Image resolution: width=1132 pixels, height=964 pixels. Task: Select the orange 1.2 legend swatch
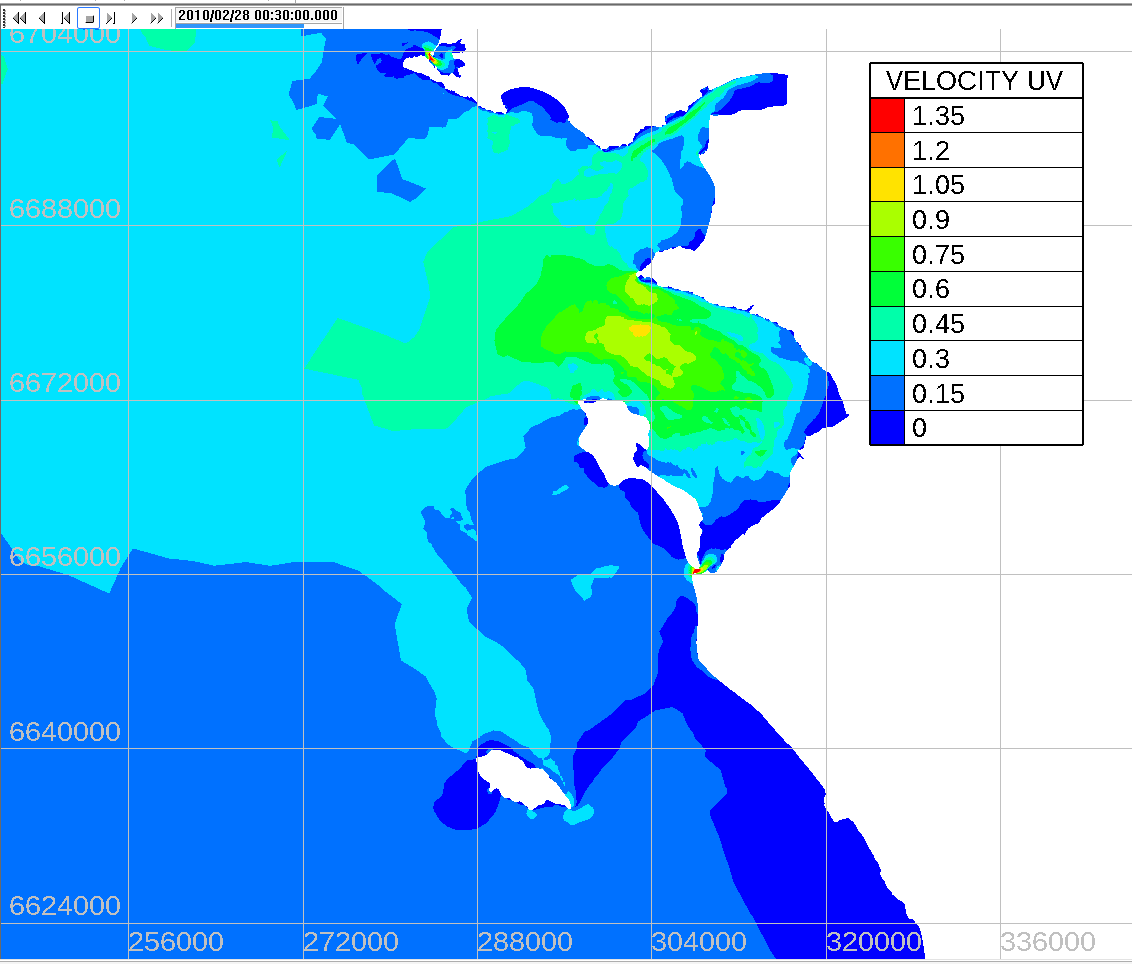887,151
